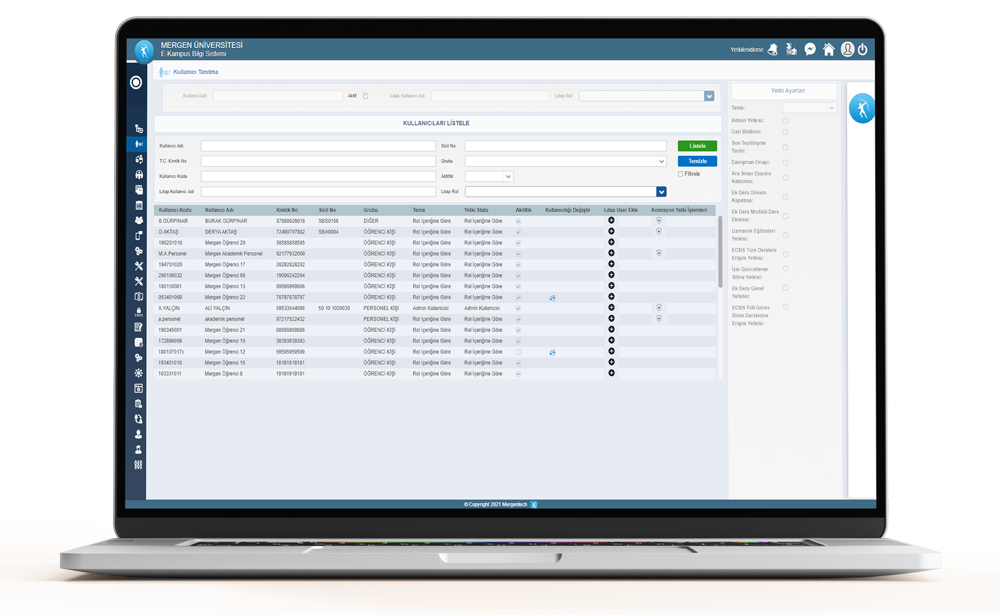The width and height of the screenshot is (1000, 615).
Task: Toggle the Filtrele checkbox
Action: coord(681,174)
